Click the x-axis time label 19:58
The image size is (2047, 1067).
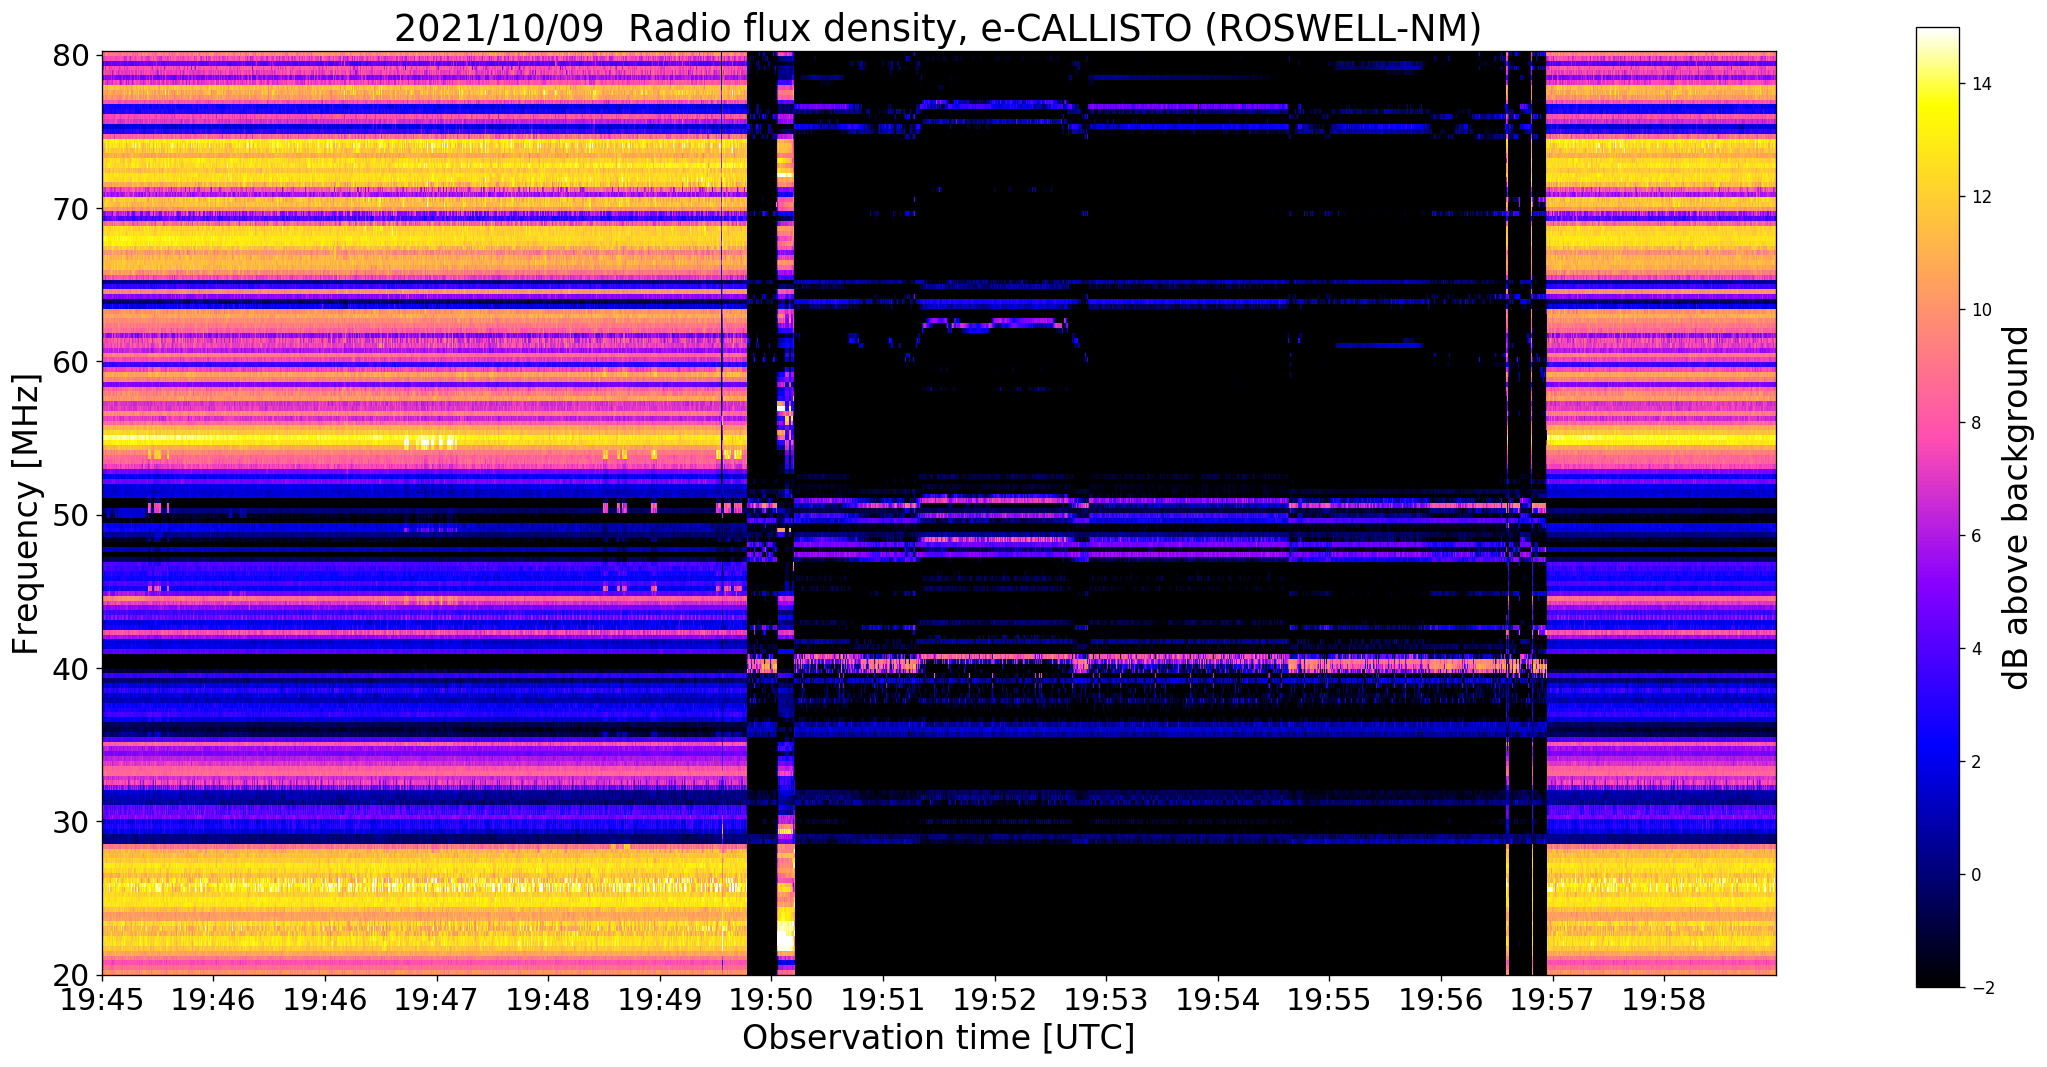[x=1664, y=999]
